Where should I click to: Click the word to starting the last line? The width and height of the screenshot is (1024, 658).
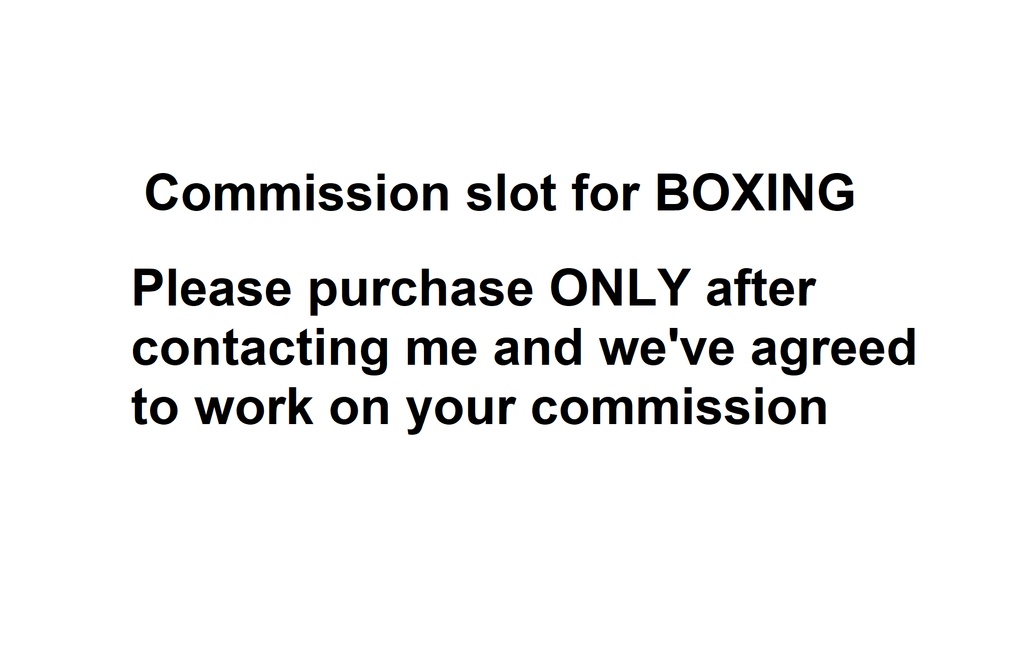(155, 407)
